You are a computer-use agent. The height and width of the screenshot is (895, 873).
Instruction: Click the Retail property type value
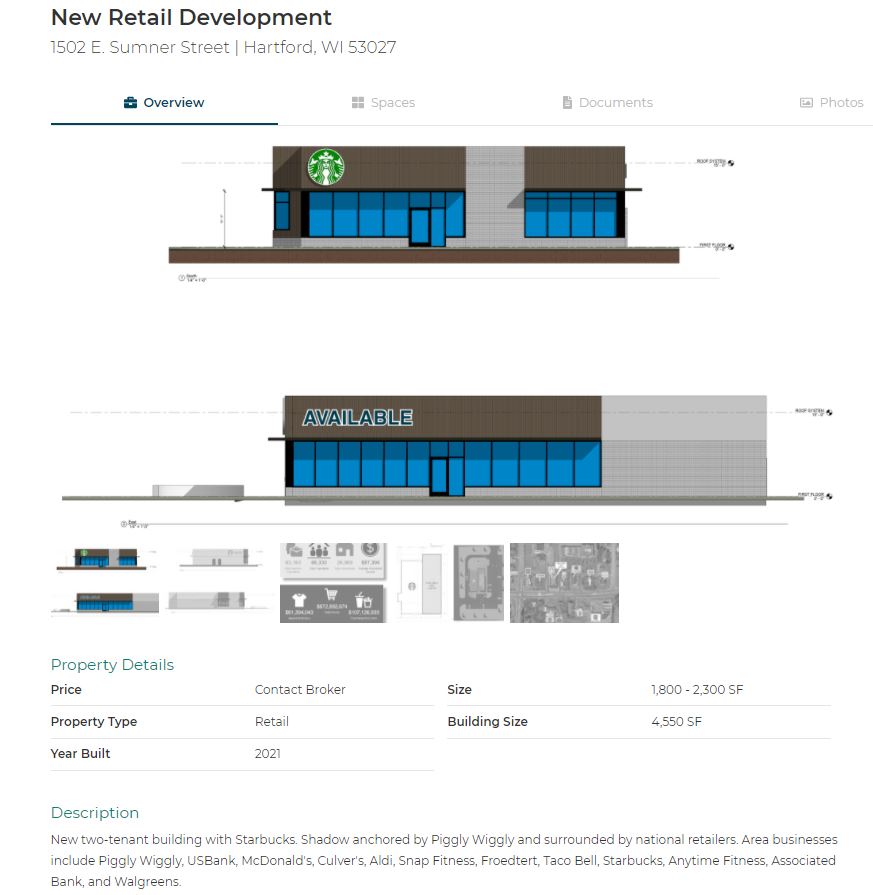click(272, 721)
